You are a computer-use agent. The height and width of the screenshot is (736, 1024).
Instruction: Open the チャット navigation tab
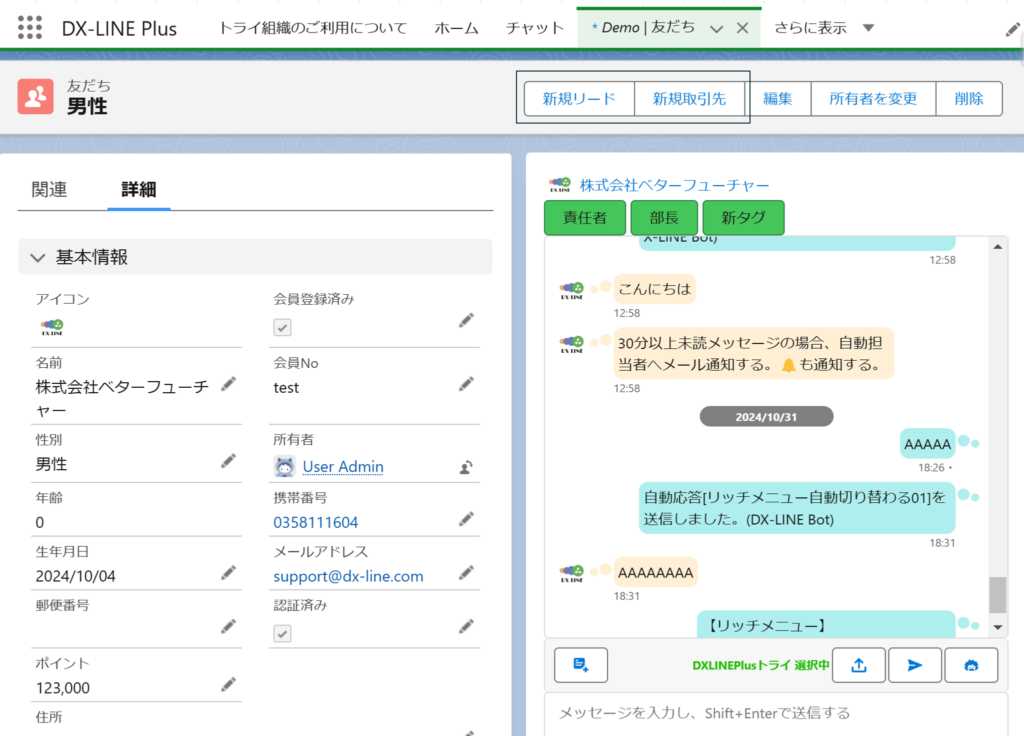tap(535, 28)
